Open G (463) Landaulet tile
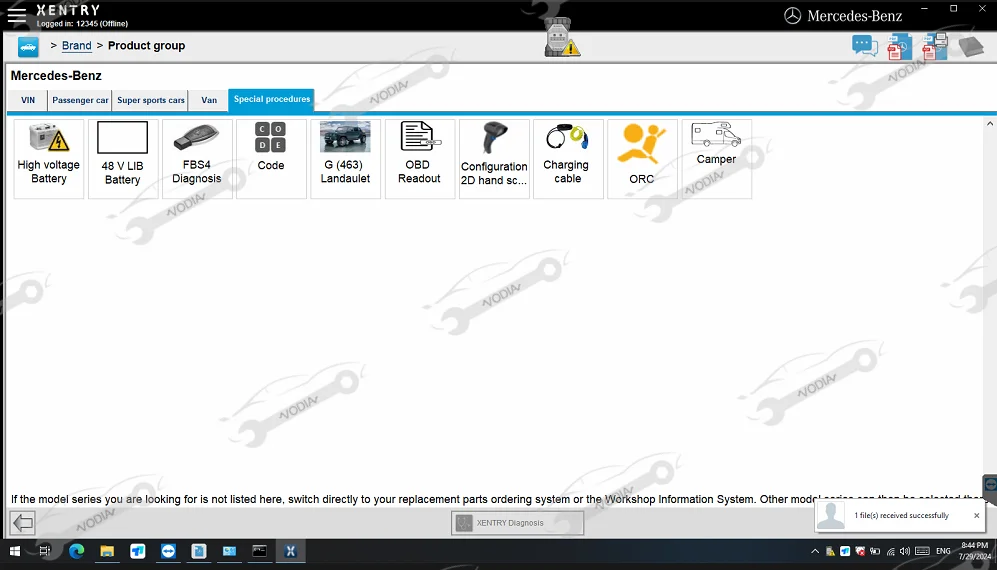The image size is (997, 570). click(x=345, y=159)
